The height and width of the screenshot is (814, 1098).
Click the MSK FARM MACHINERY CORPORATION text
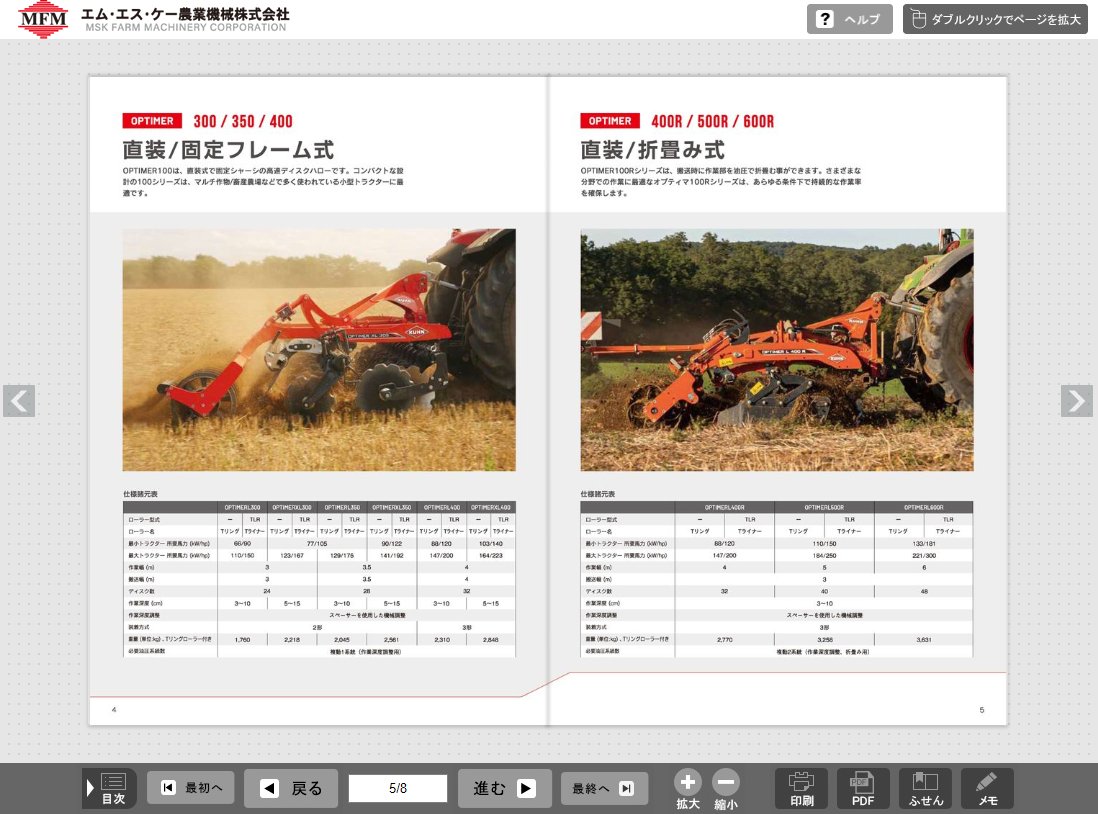[186, 27]
